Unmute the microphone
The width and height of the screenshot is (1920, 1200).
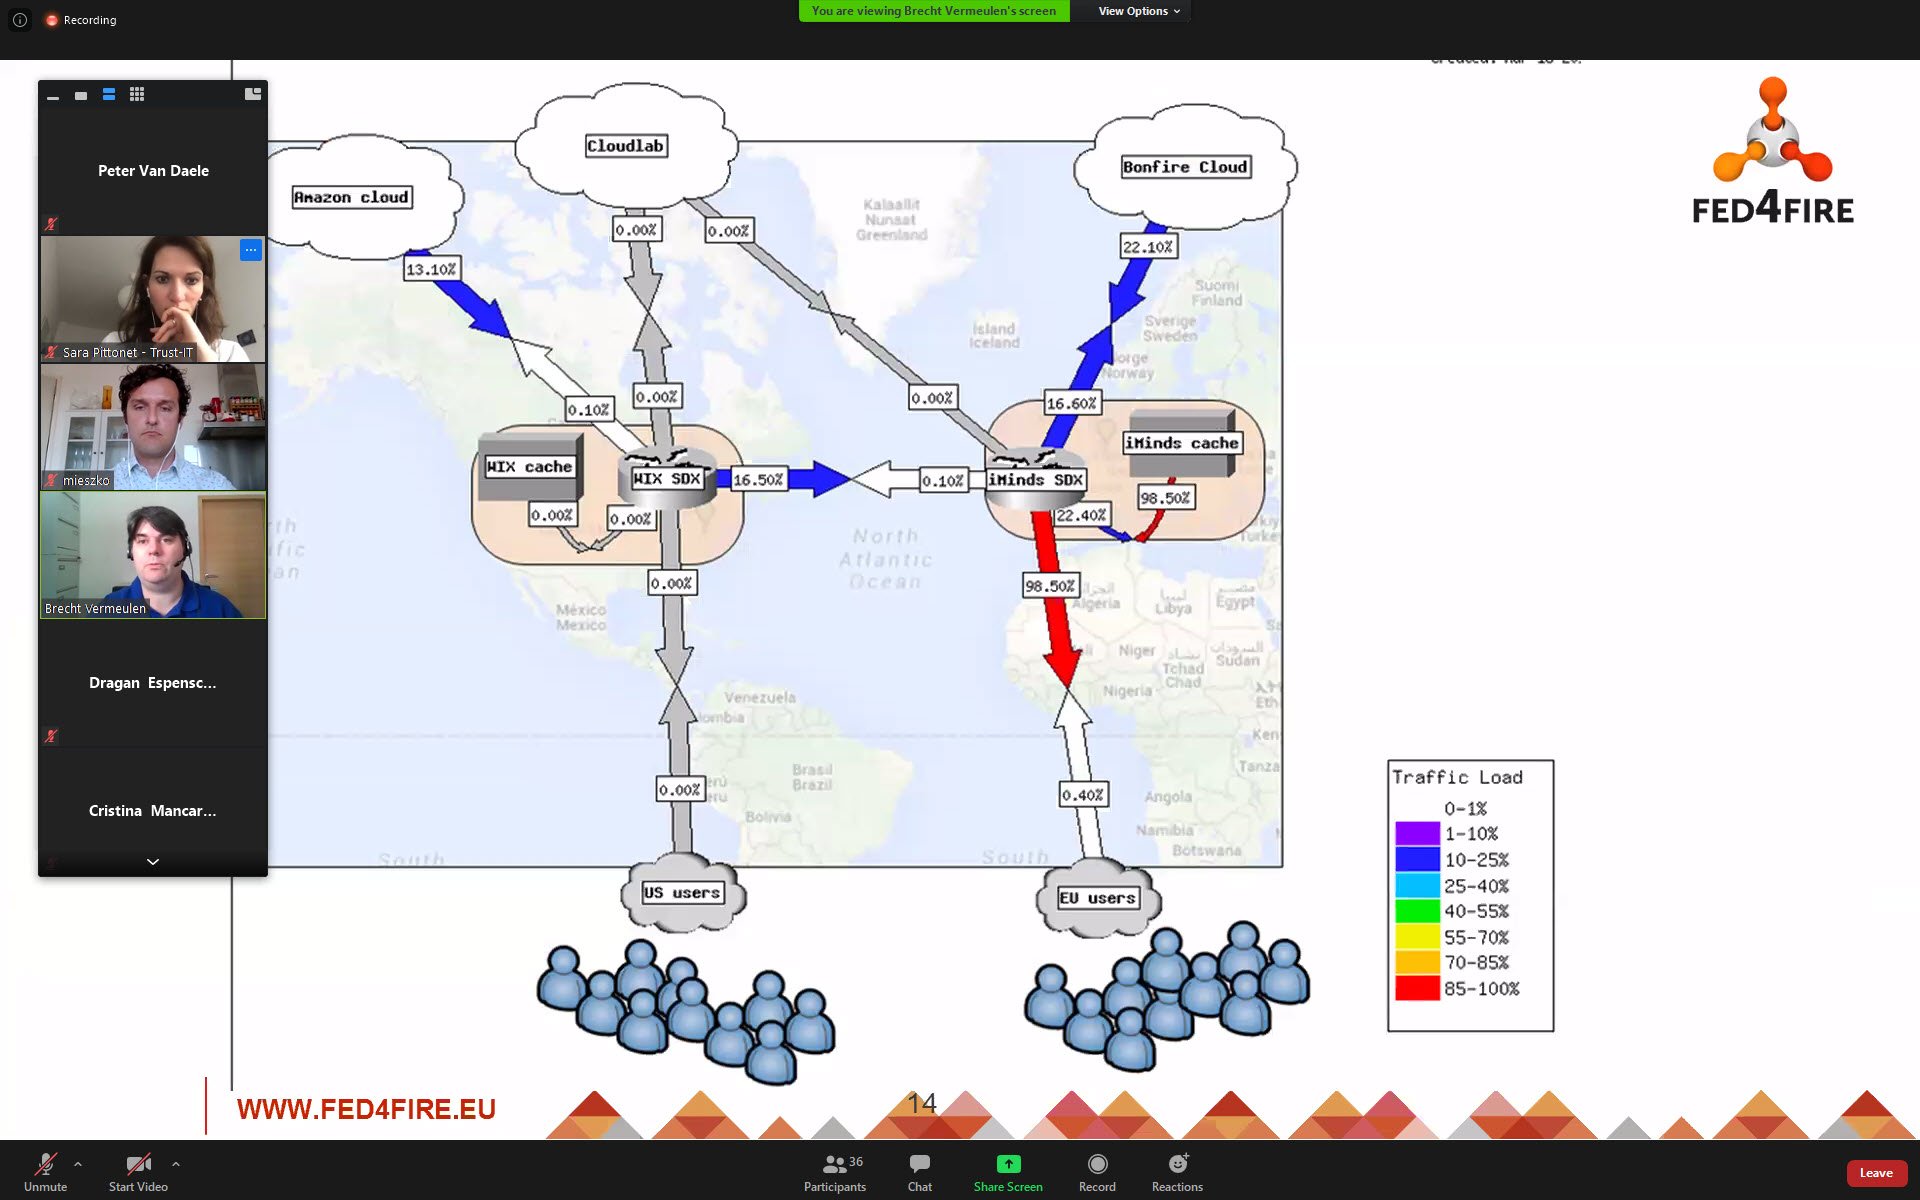point(45,1171)
